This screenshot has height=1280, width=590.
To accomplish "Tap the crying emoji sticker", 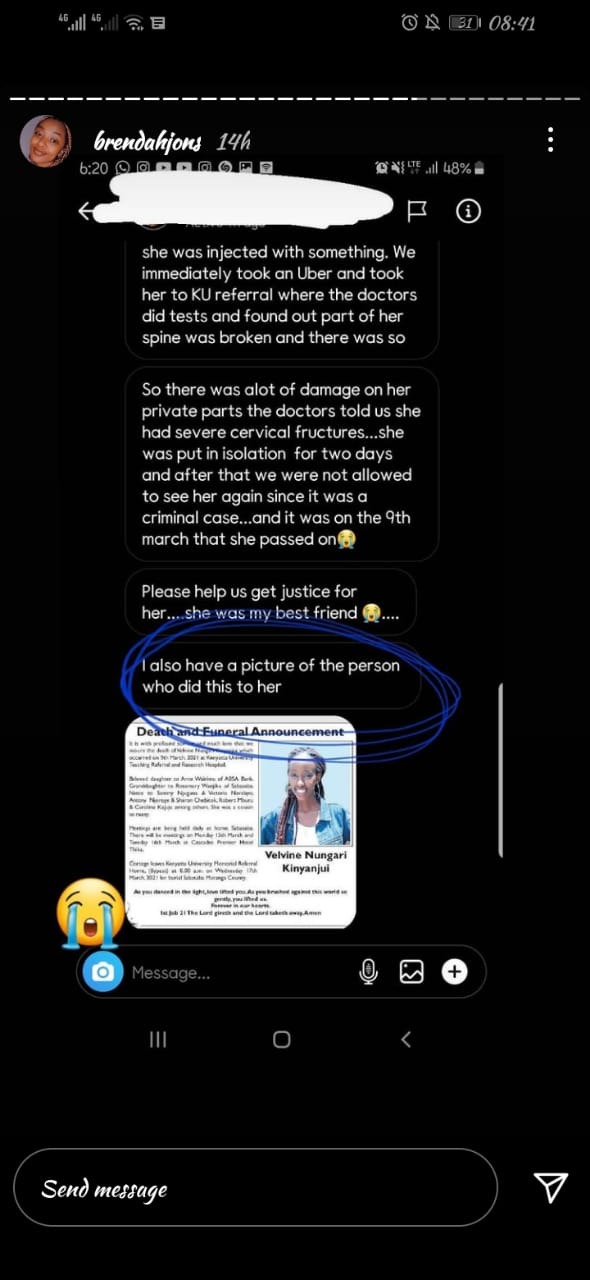I will tap(92, 912).
